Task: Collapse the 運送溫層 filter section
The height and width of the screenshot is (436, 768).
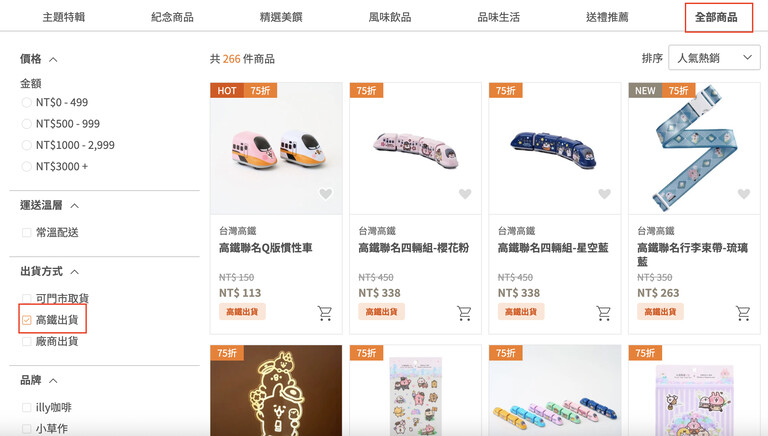Action: (74, 206)
